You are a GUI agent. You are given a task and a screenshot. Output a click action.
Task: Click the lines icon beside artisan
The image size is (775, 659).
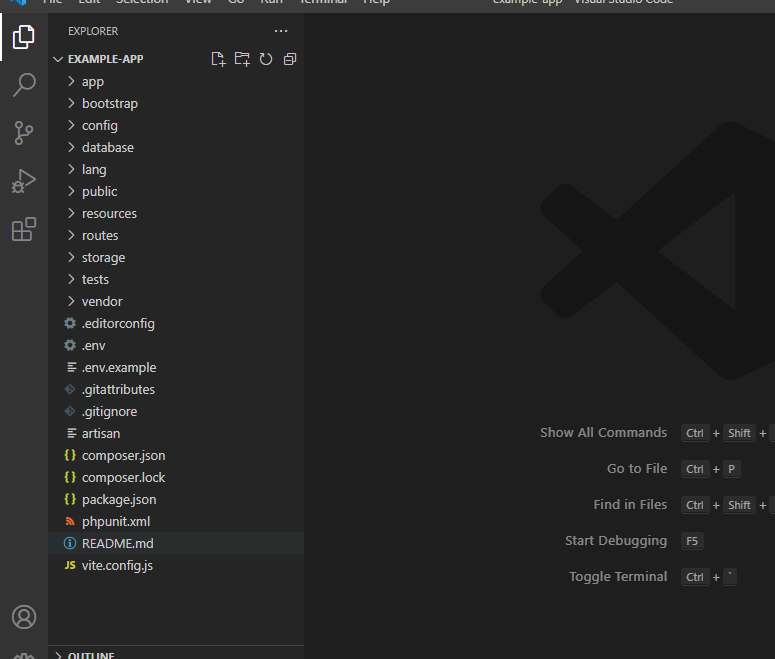72,434
